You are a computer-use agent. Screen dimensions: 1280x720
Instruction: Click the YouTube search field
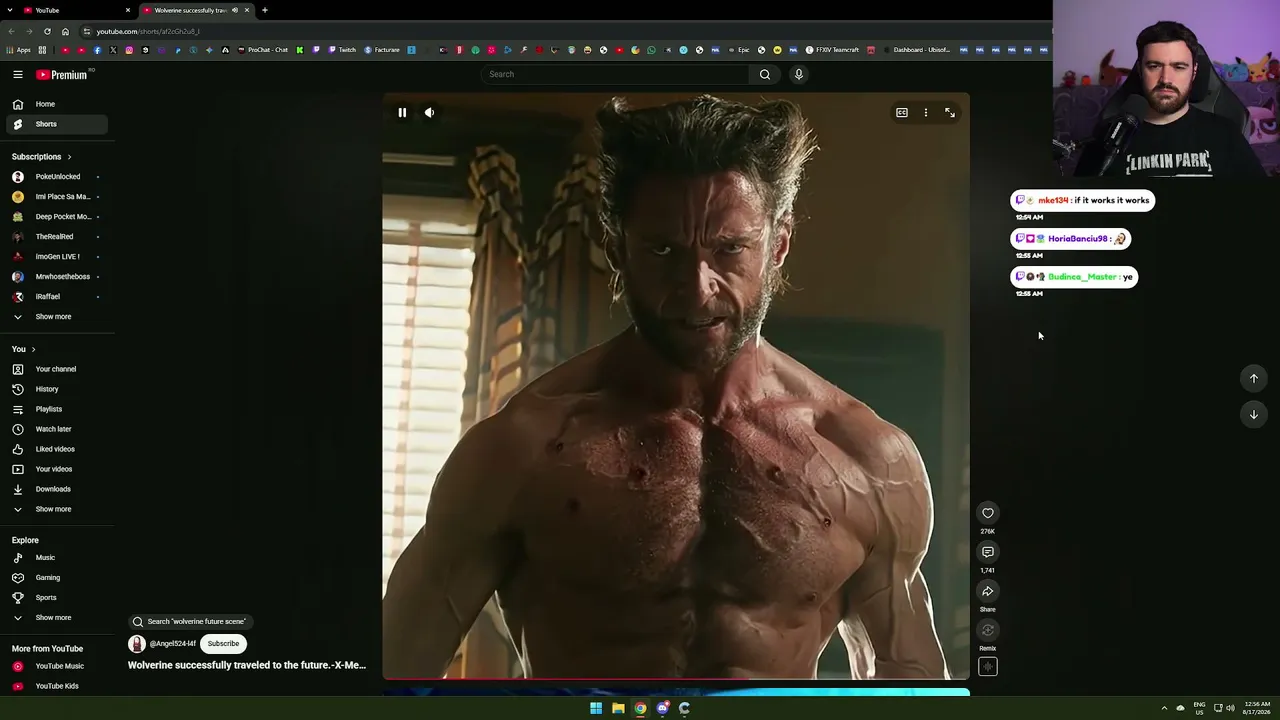point(615,74)
